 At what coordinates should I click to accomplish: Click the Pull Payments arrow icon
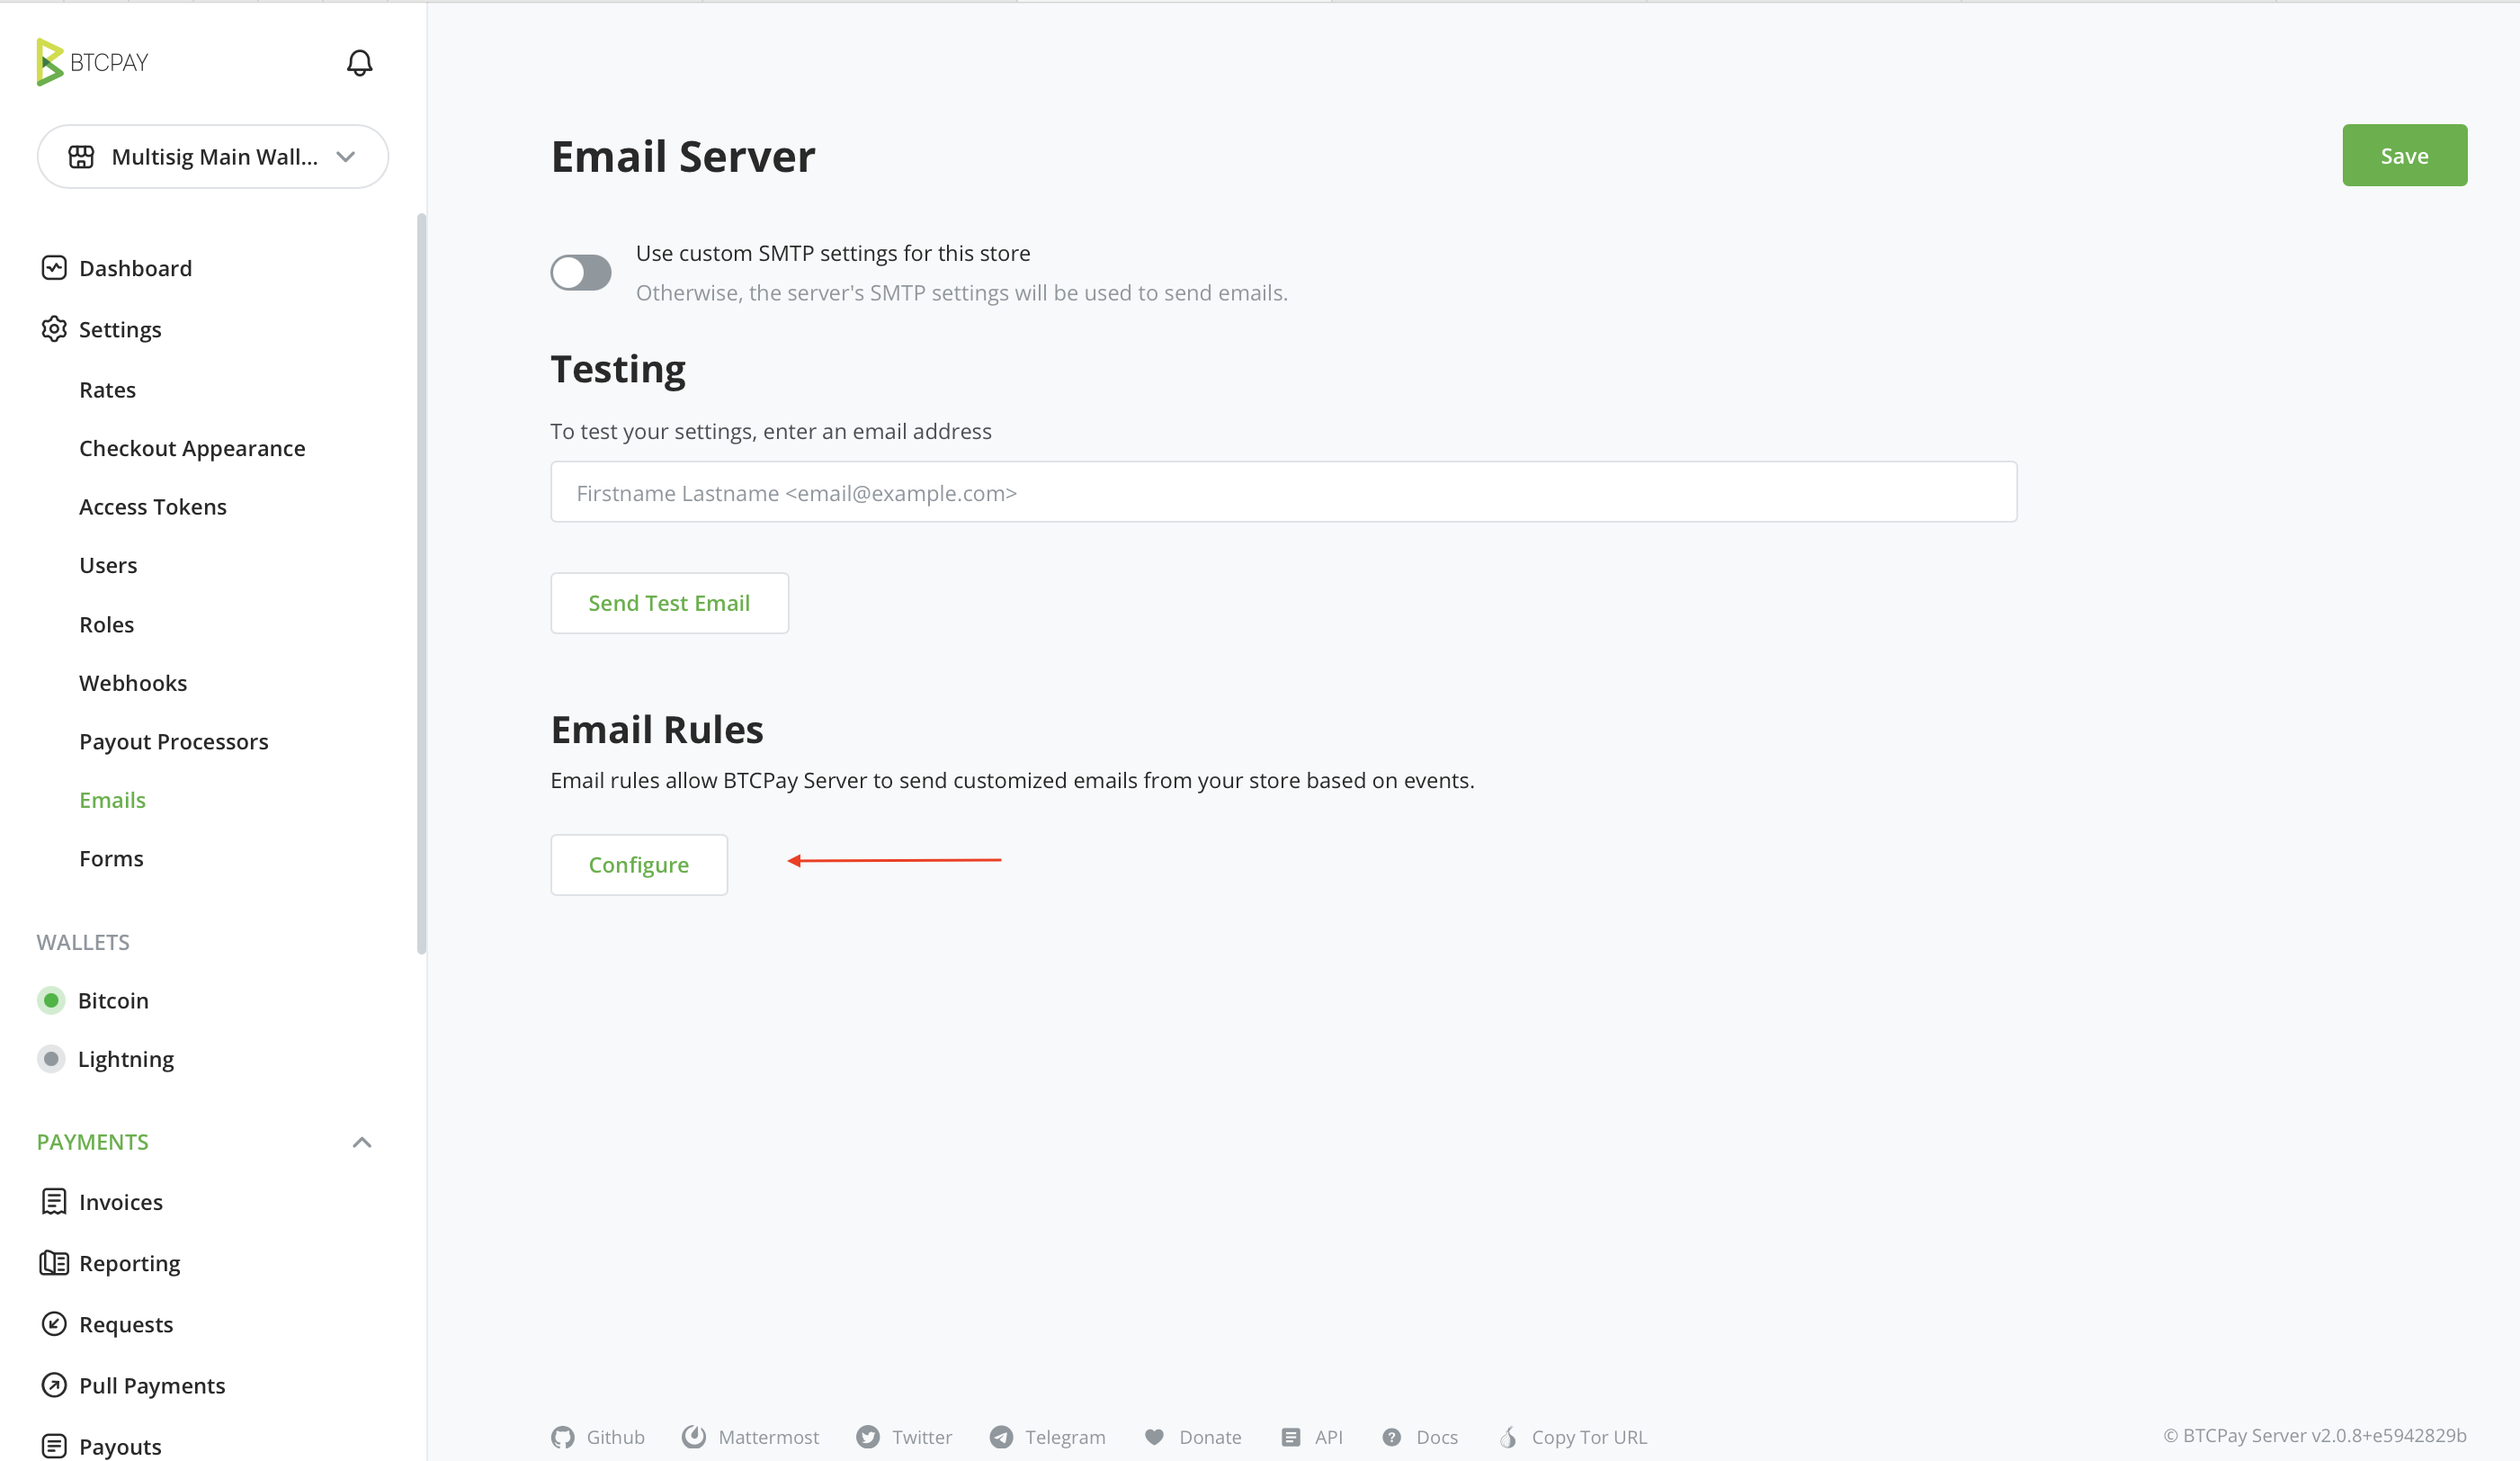54,1385
